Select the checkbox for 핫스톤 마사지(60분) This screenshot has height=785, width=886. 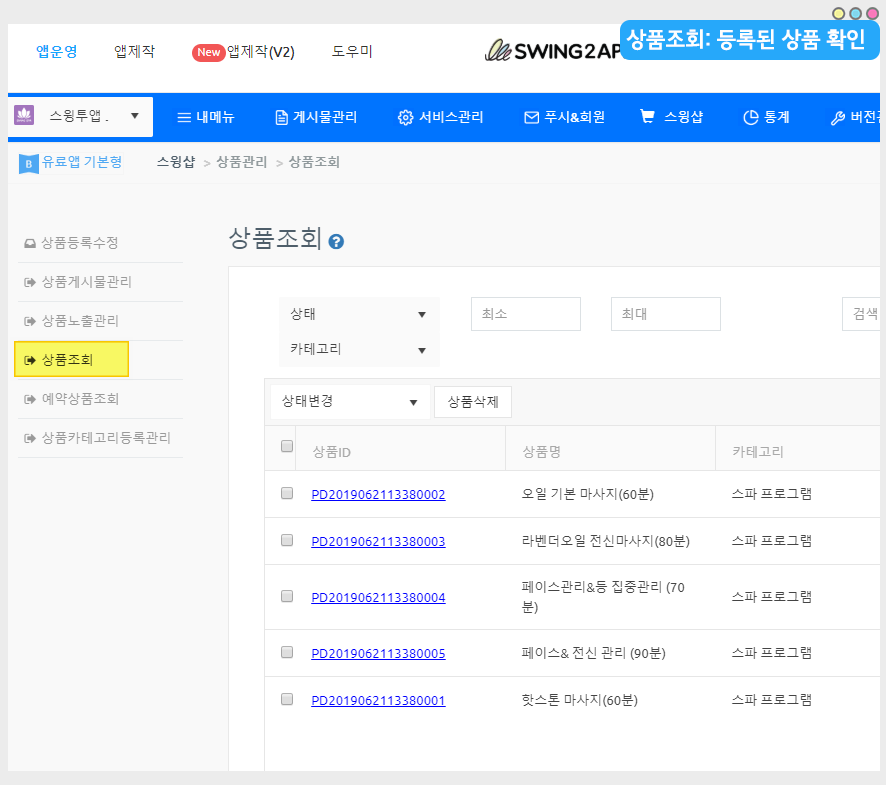click(x=287, y=699)
